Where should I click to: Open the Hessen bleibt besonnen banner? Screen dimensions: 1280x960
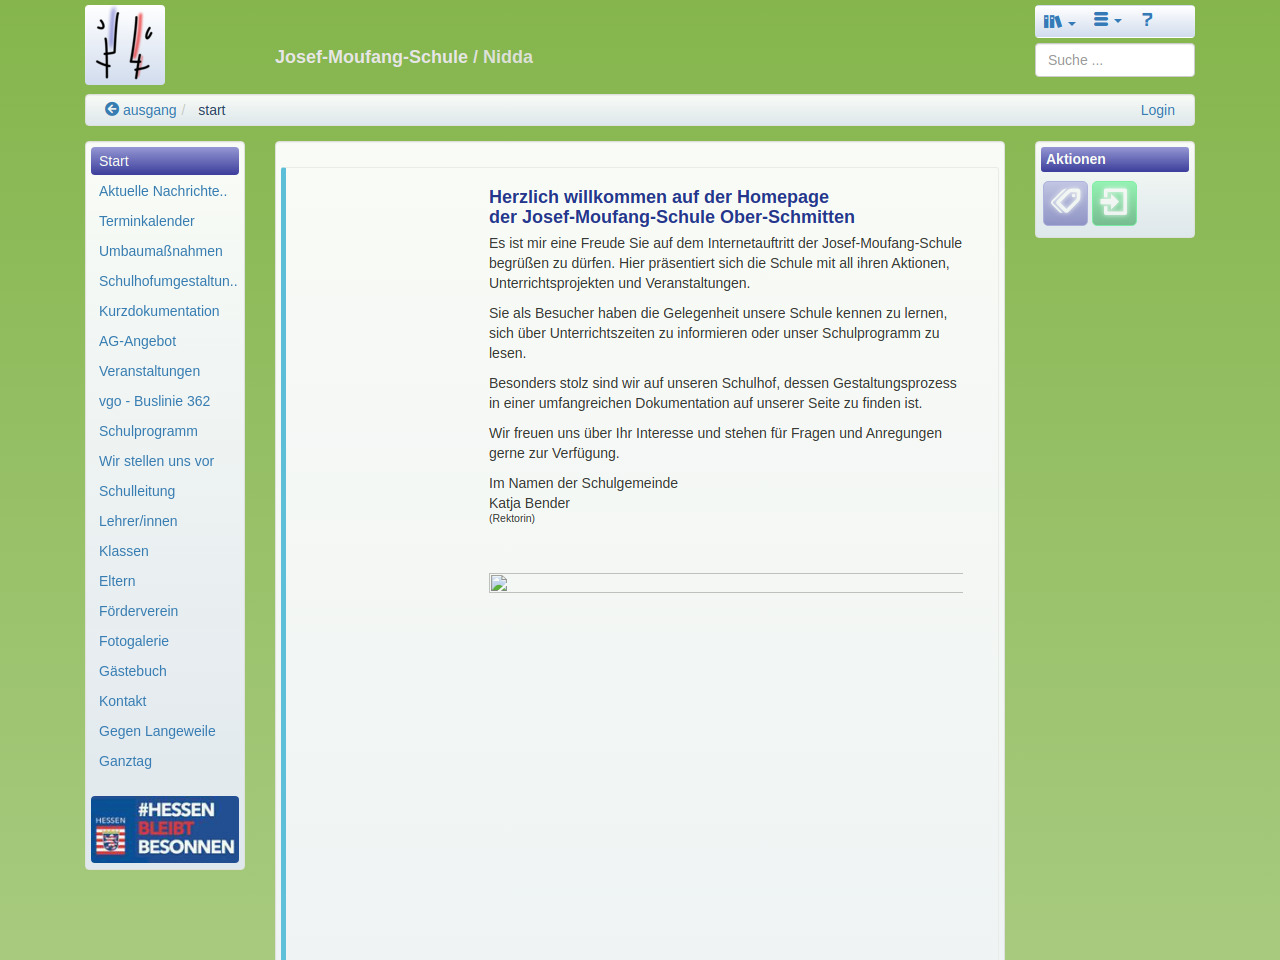[x=165, y=829]
